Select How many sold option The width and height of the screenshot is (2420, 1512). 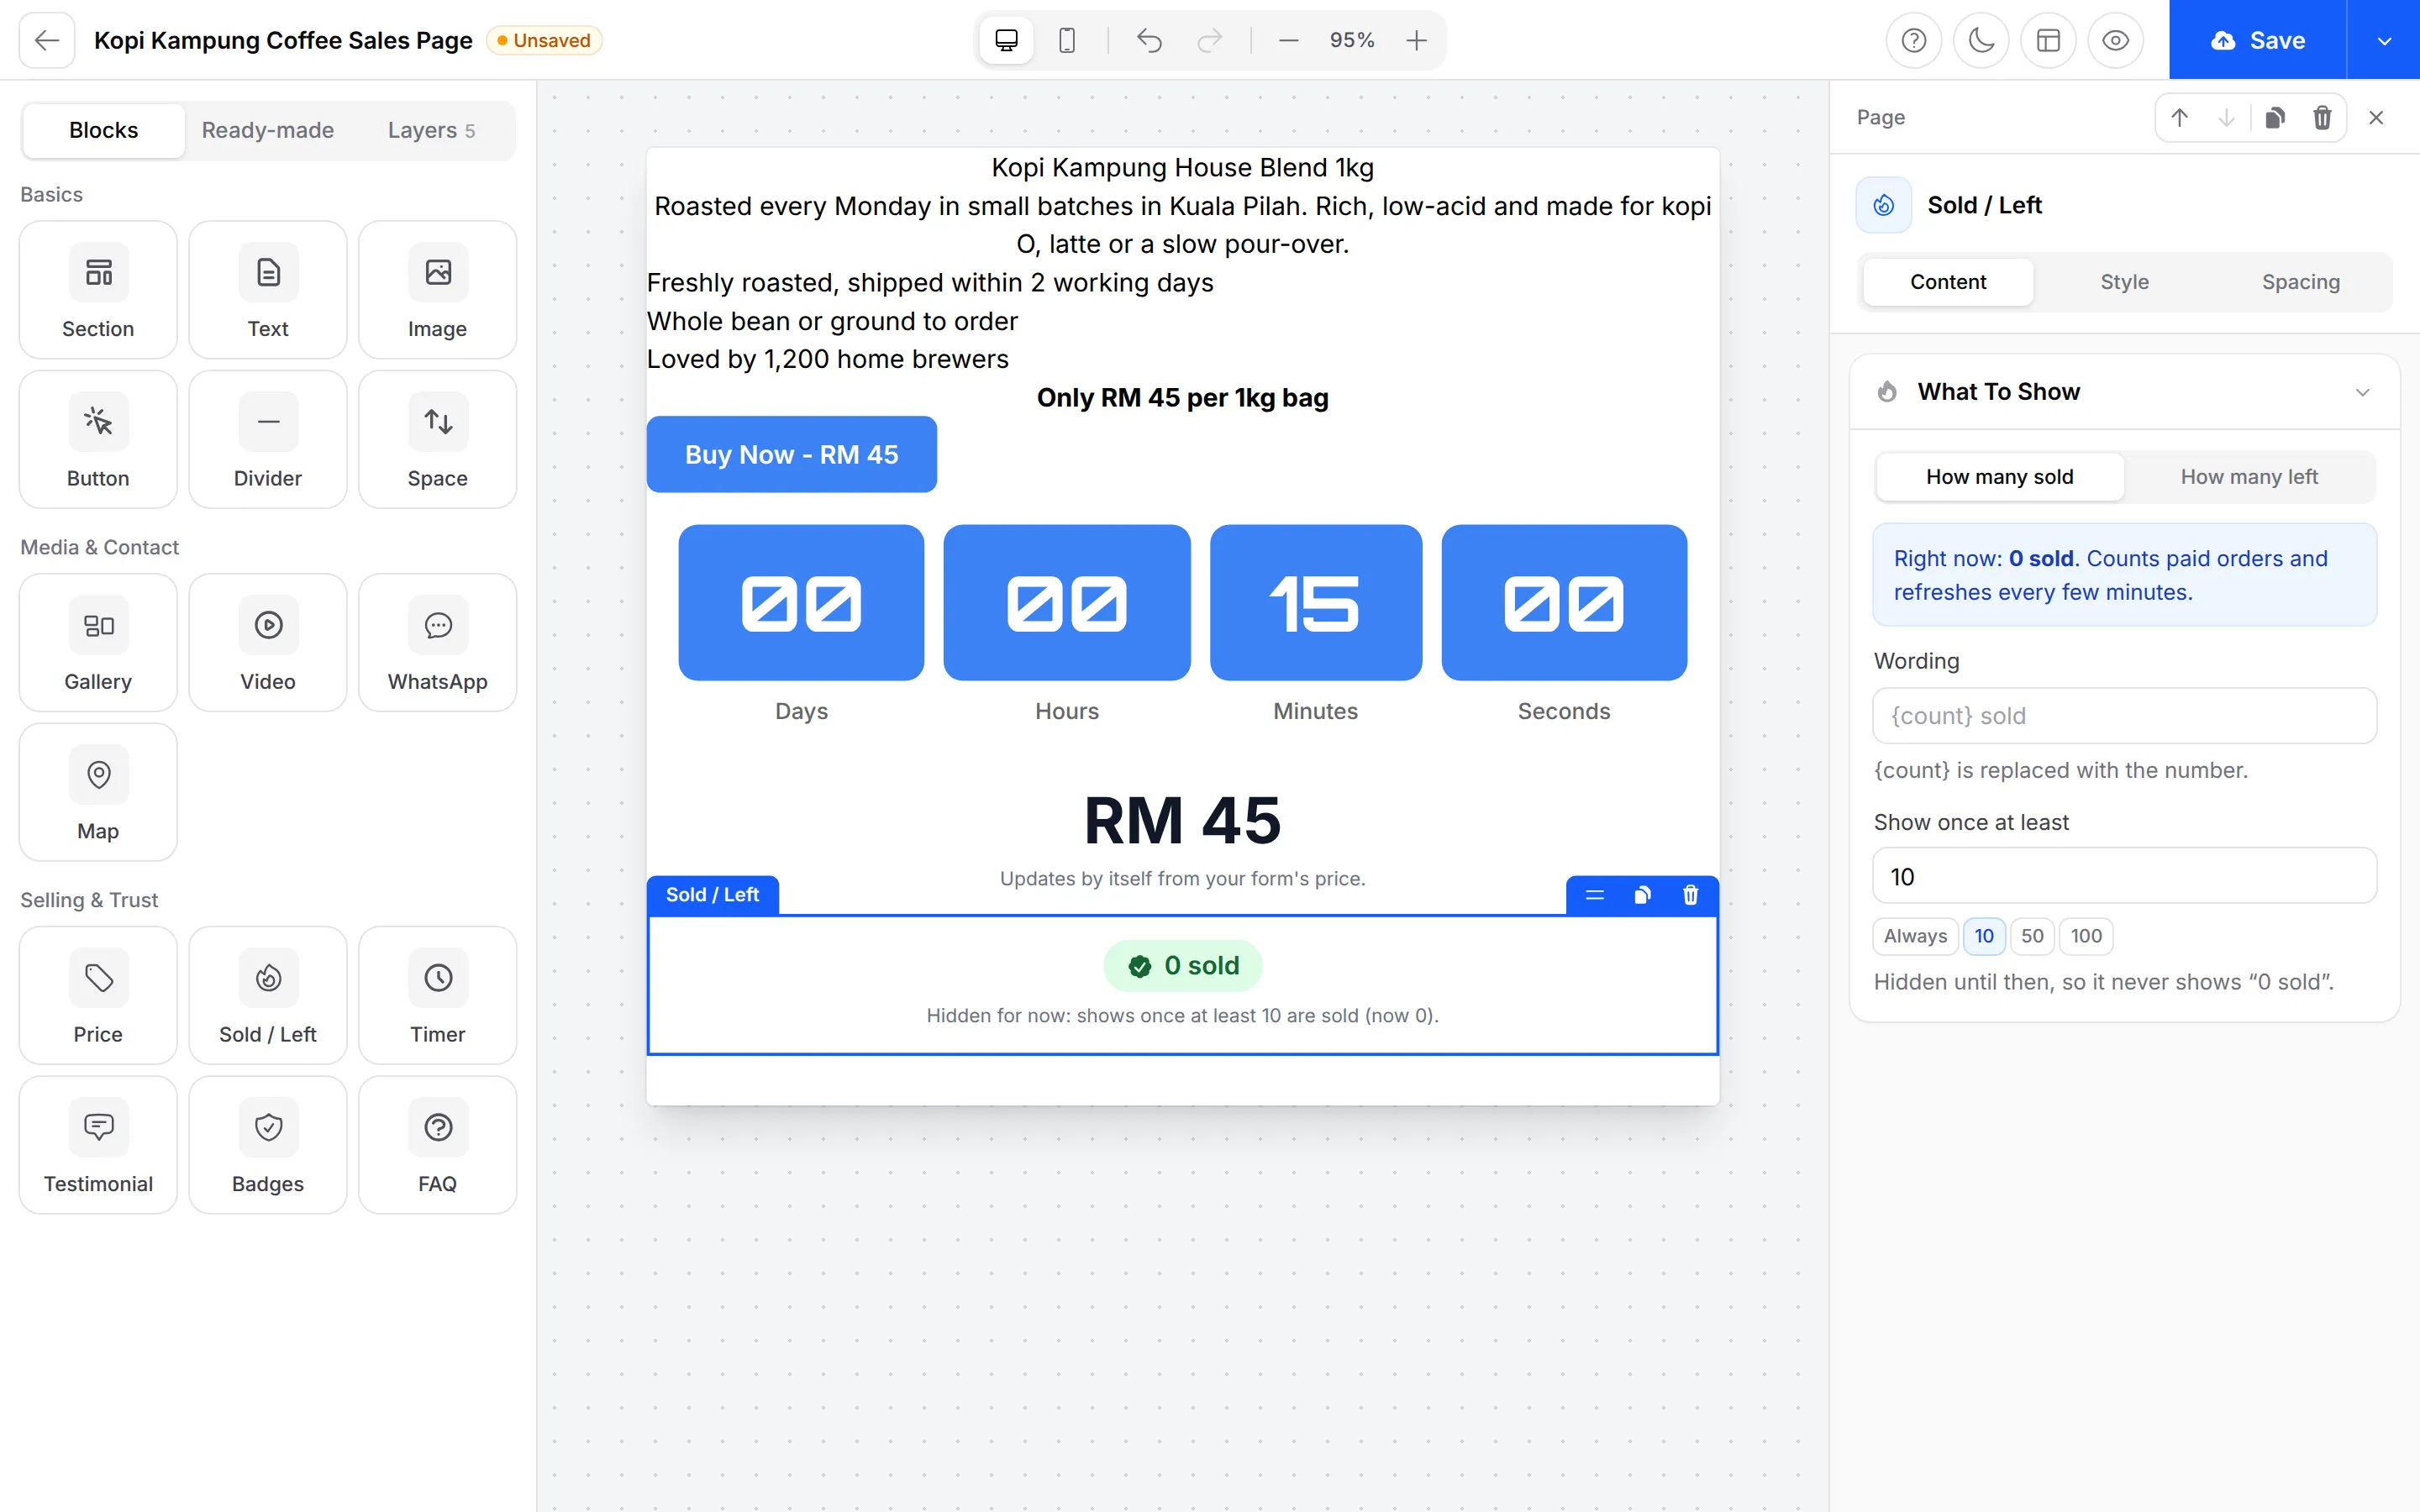click(1999, 477)
